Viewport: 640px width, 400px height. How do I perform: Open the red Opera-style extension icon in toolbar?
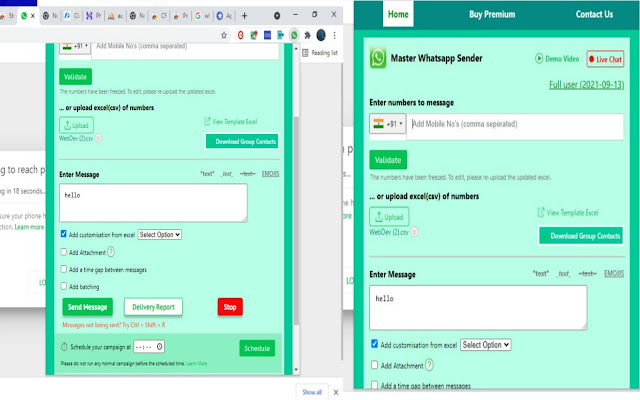coord(240,36)
